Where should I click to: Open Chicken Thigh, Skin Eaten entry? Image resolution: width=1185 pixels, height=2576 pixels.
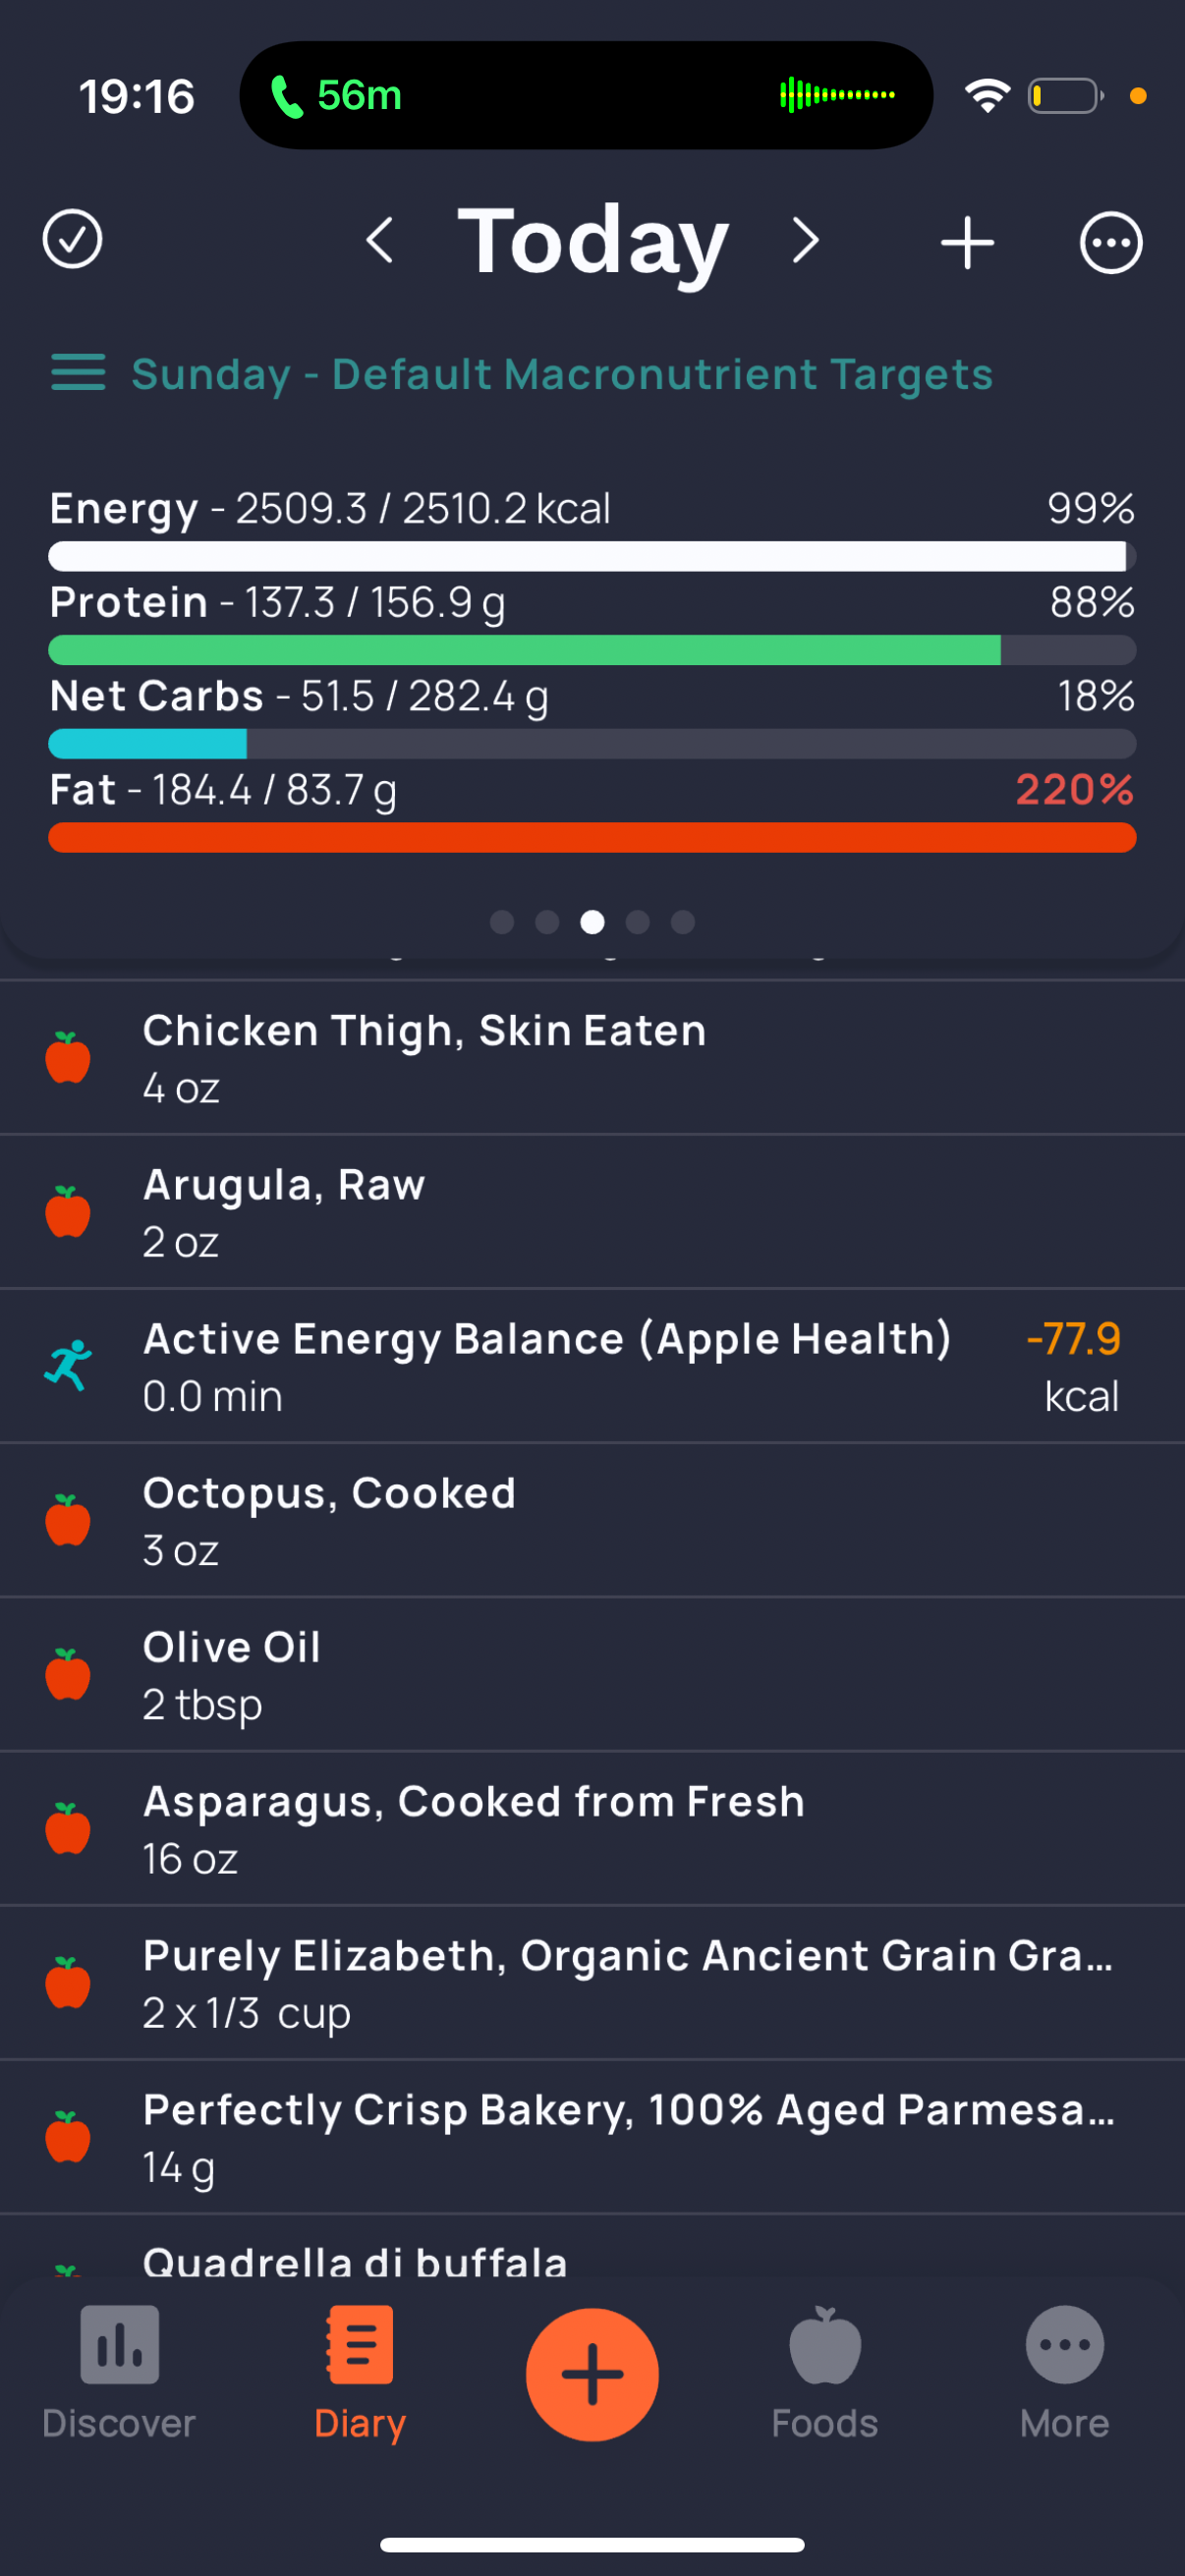click(x=592, y=1058)
